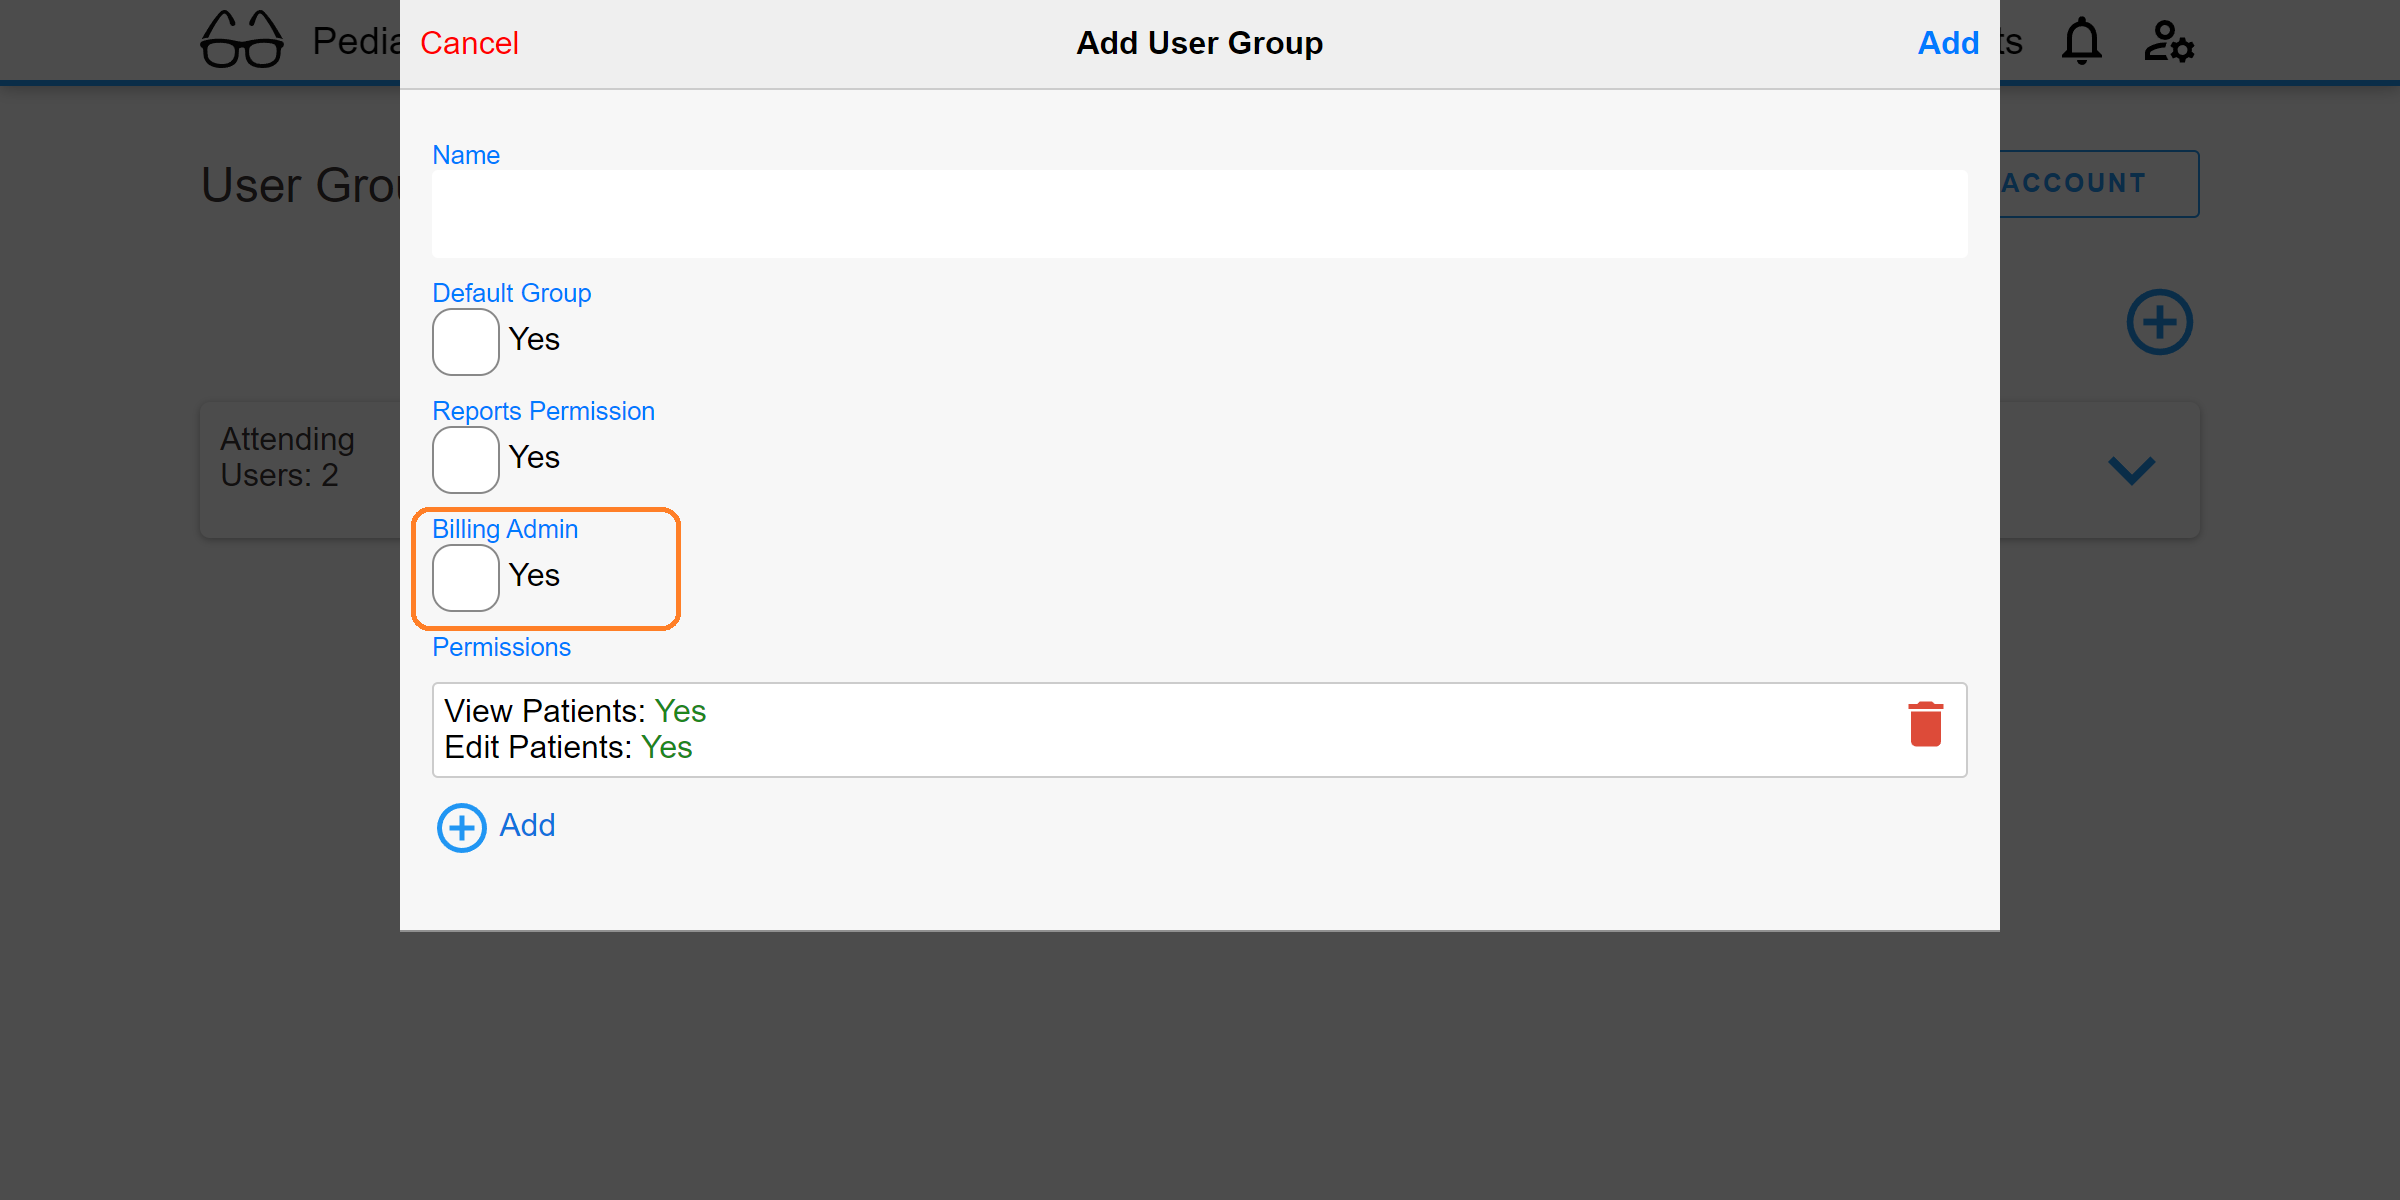
Task: Click Cancel to dismiss the dialog
Action: coord(470,43)
